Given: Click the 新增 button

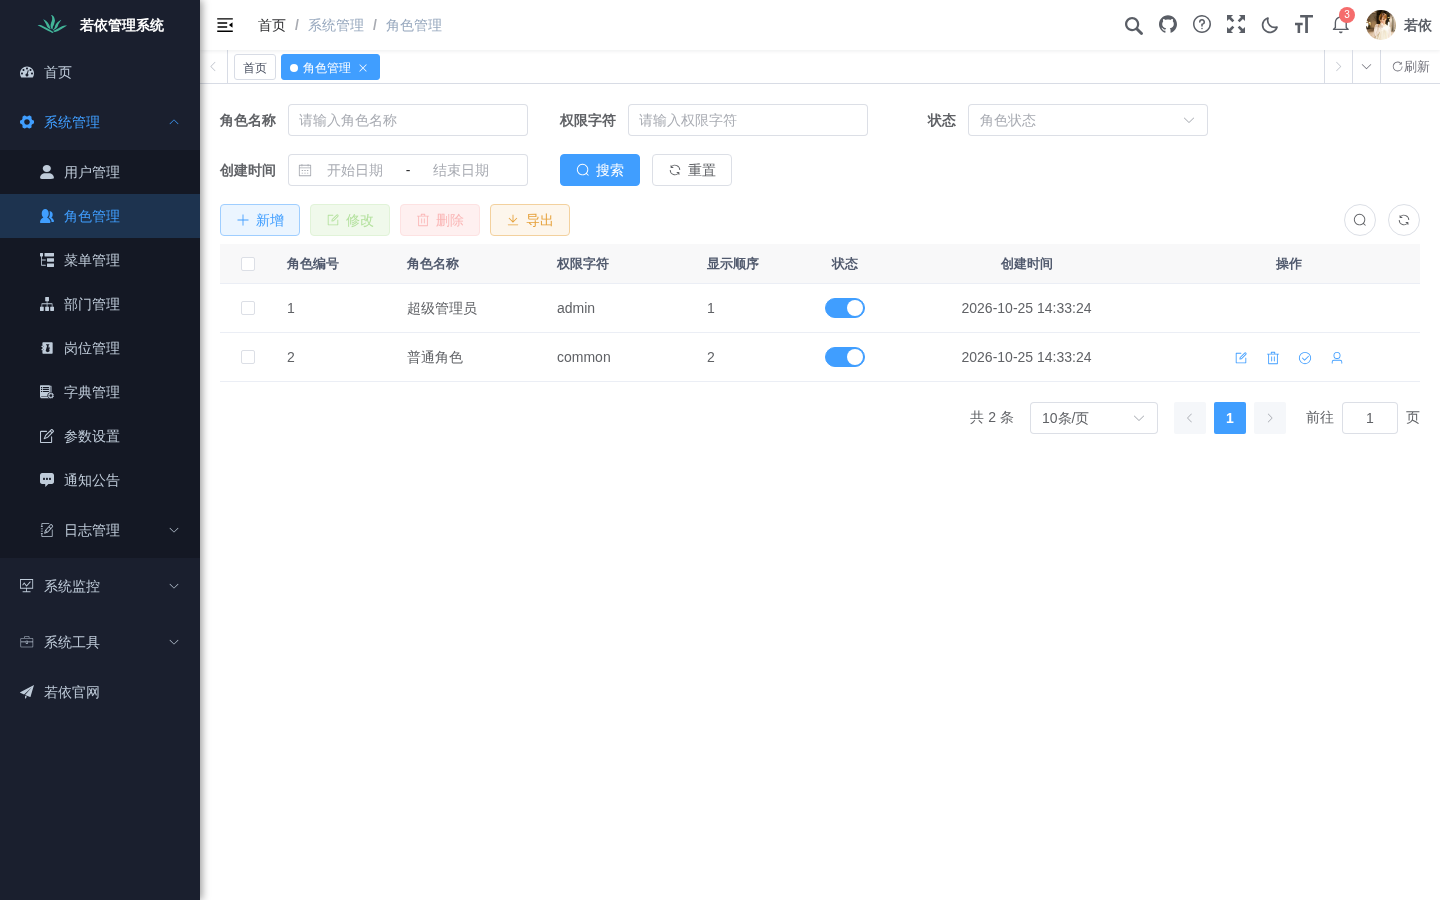Looking at the screenshot, I should pyautogui.click(x=260, y=220).
